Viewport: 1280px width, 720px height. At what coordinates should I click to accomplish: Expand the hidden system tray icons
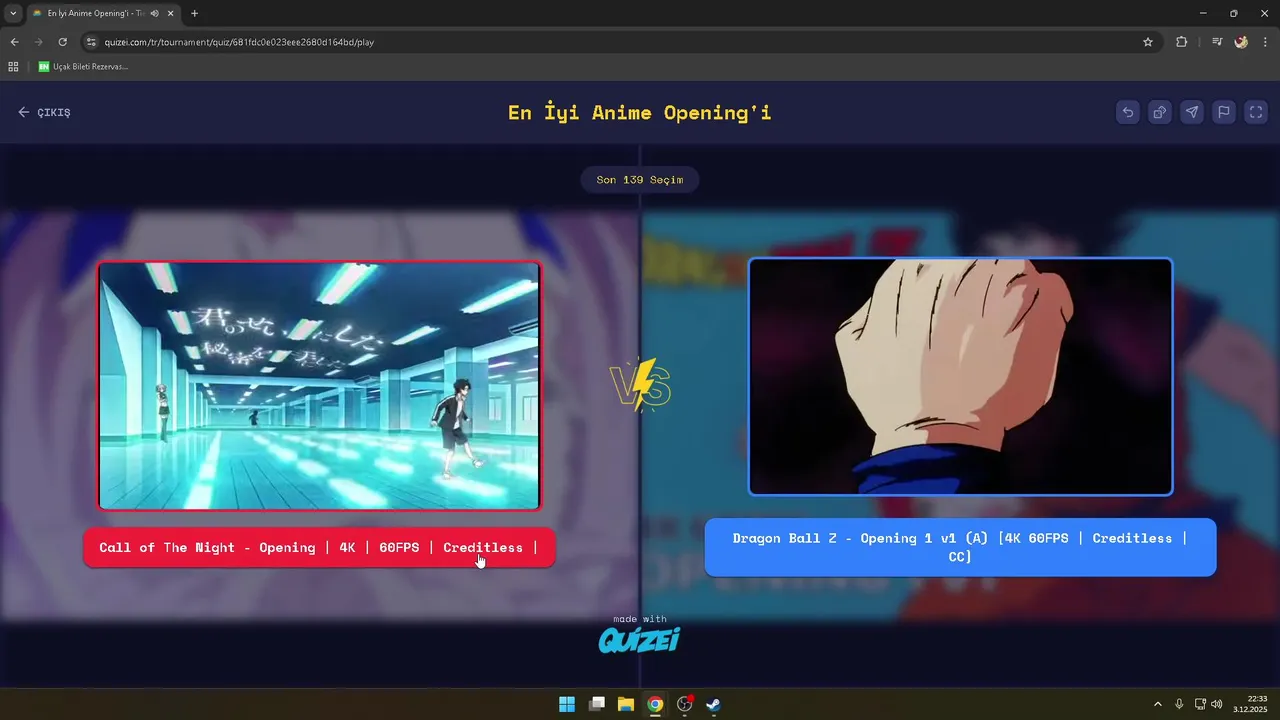tap(1158, 704)
